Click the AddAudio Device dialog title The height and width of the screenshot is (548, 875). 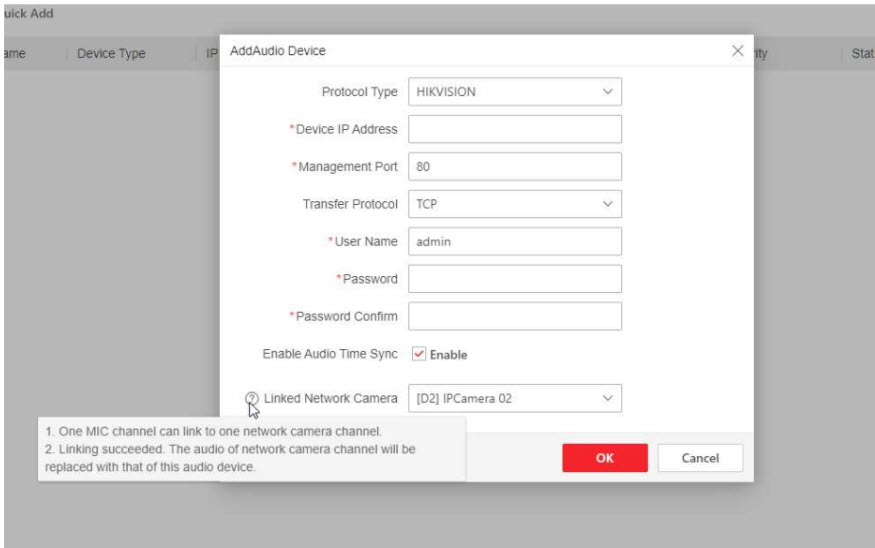278,50
